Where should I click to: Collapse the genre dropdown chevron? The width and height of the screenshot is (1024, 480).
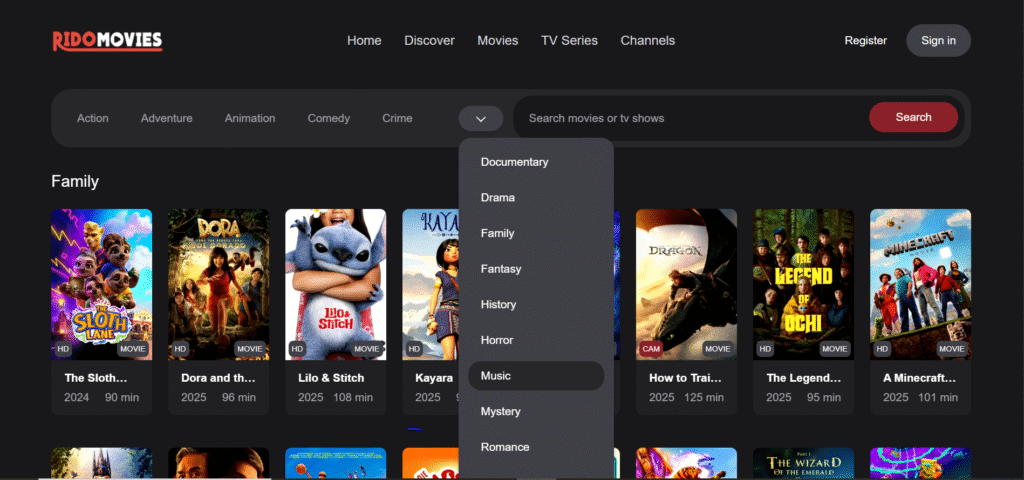[x=481, y=118]
